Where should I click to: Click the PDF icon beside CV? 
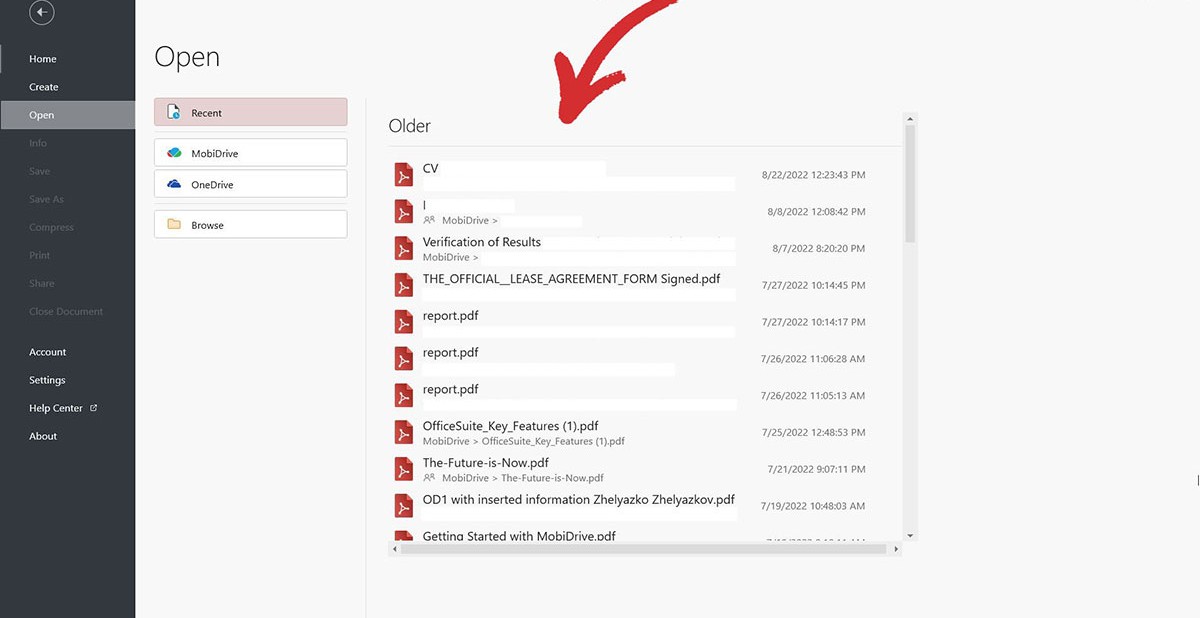pyautogui.click(x=403, y=175)
